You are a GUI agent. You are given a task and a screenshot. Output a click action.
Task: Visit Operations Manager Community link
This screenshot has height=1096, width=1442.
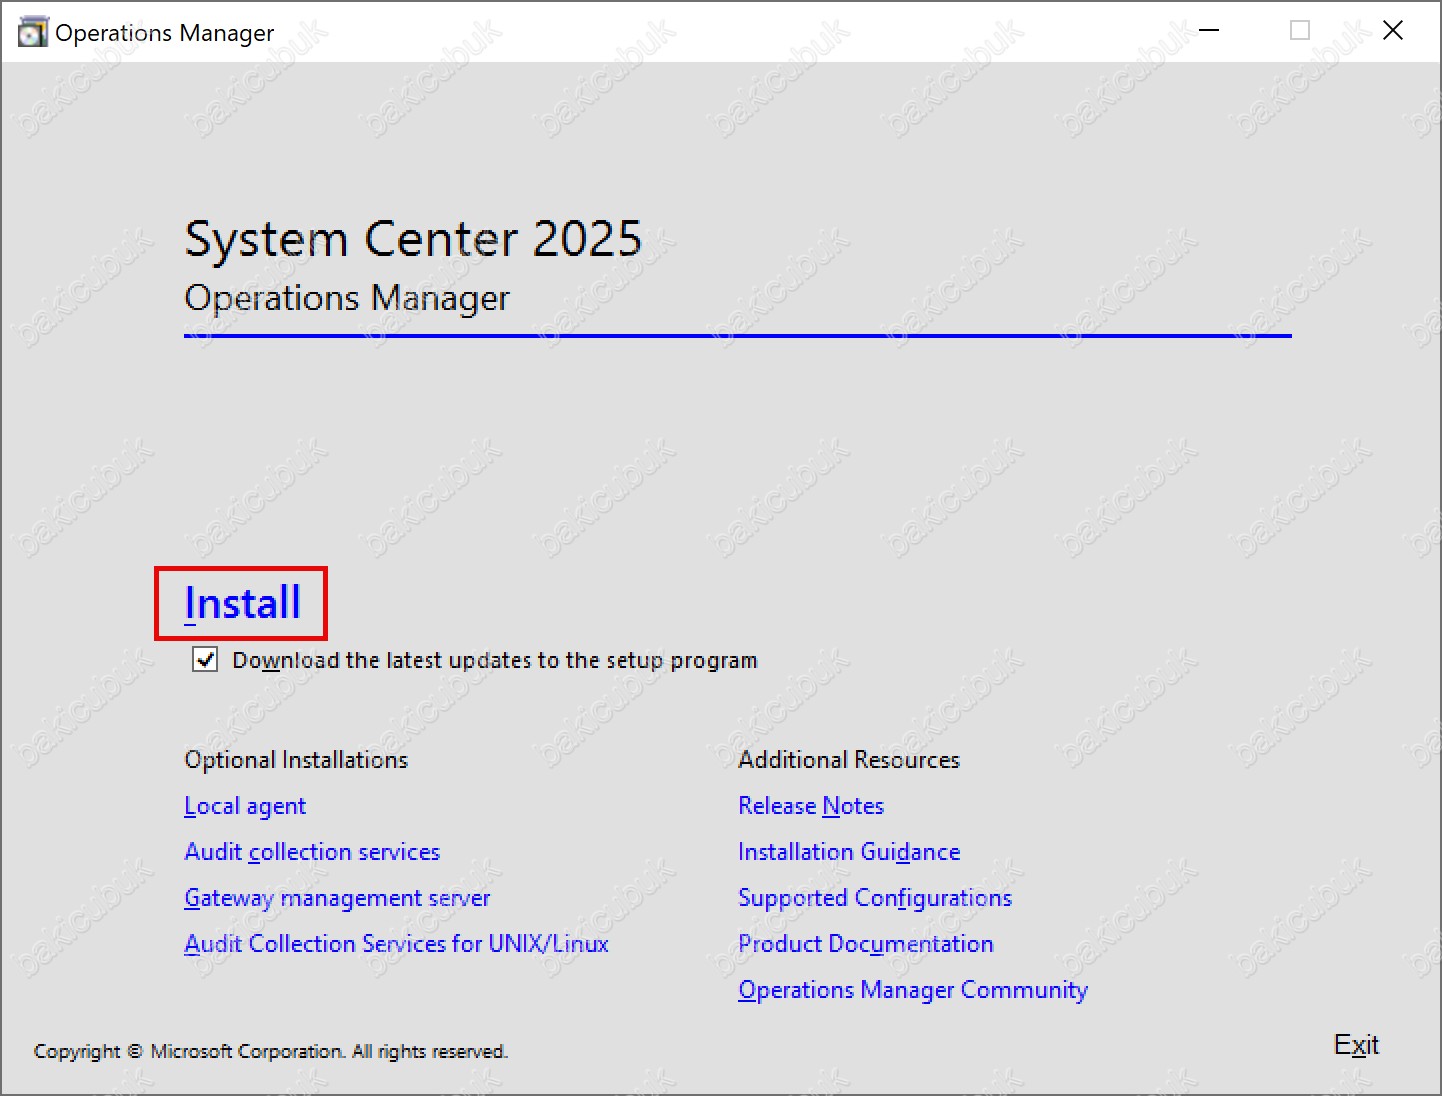tap(913, 990)
